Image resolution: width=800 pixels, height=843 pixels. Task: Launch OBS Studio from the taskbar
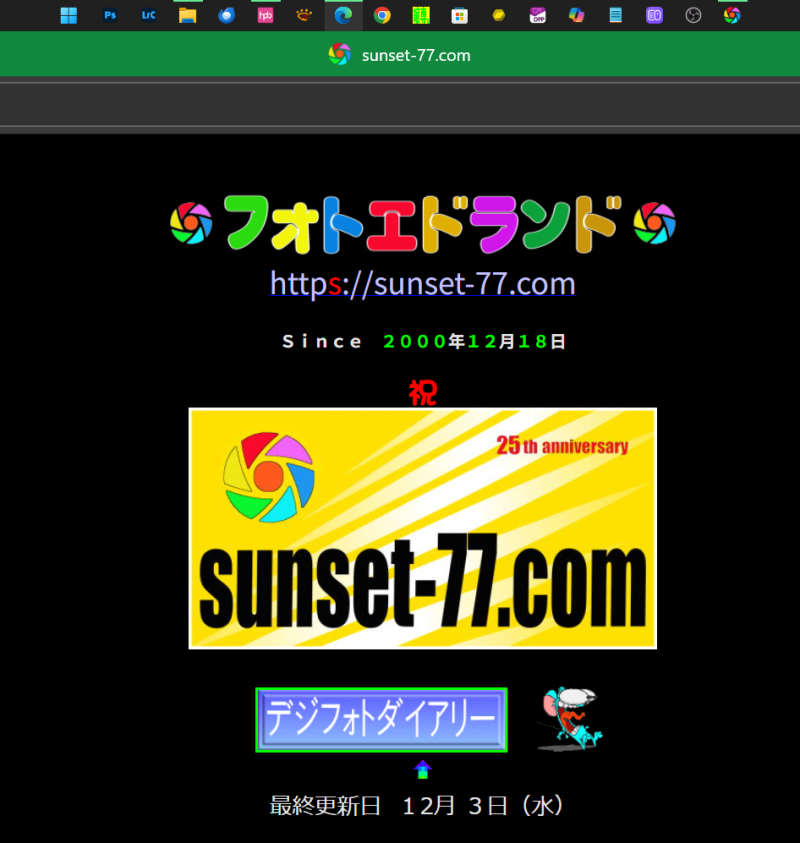[x=694, y=15]
